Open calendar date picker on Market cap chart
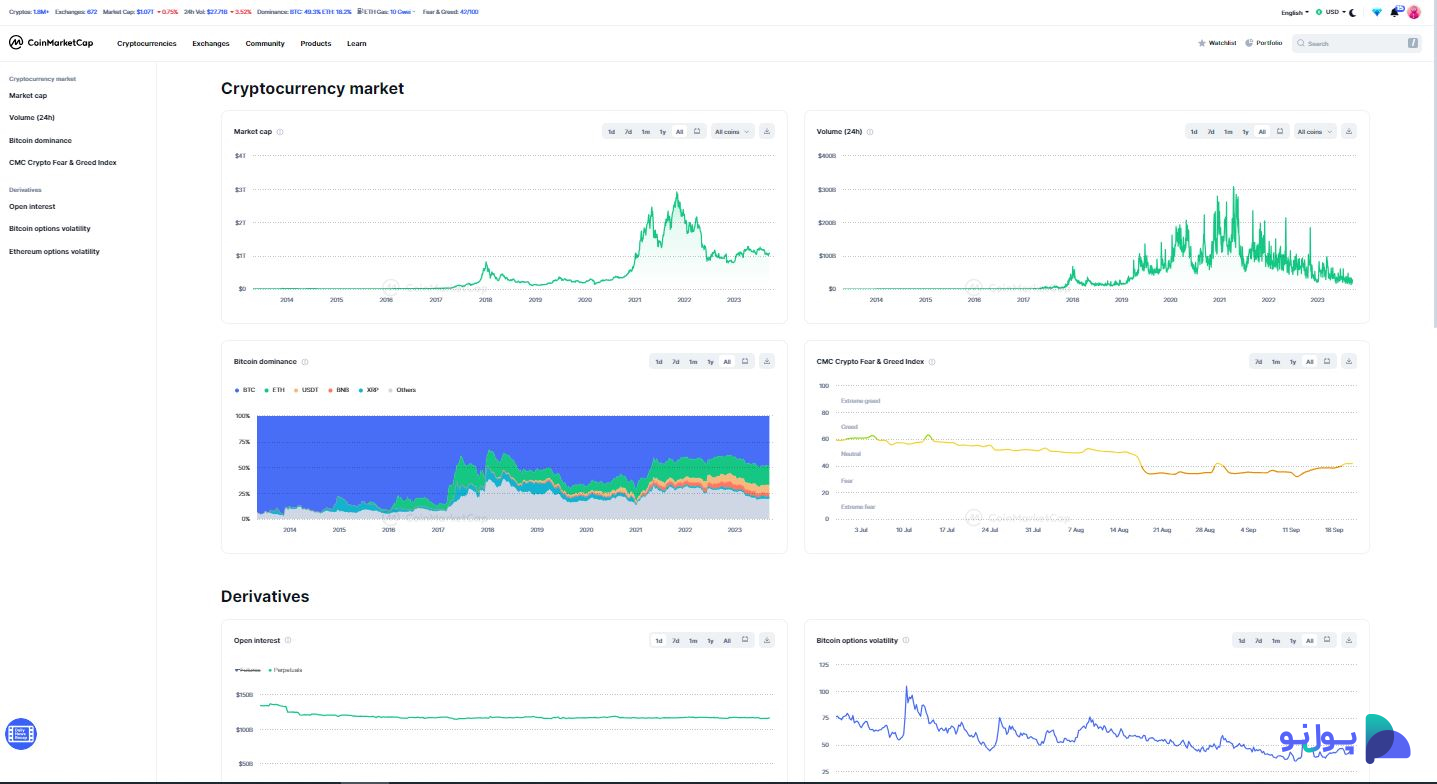This screenshot has width=1437, height=784. 697,131
